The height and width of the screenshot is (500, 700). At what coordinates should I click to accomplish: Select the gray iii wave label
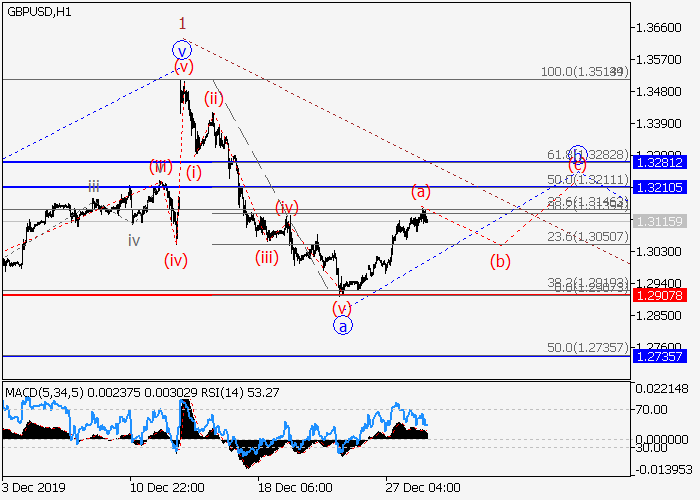pos(93,186)
